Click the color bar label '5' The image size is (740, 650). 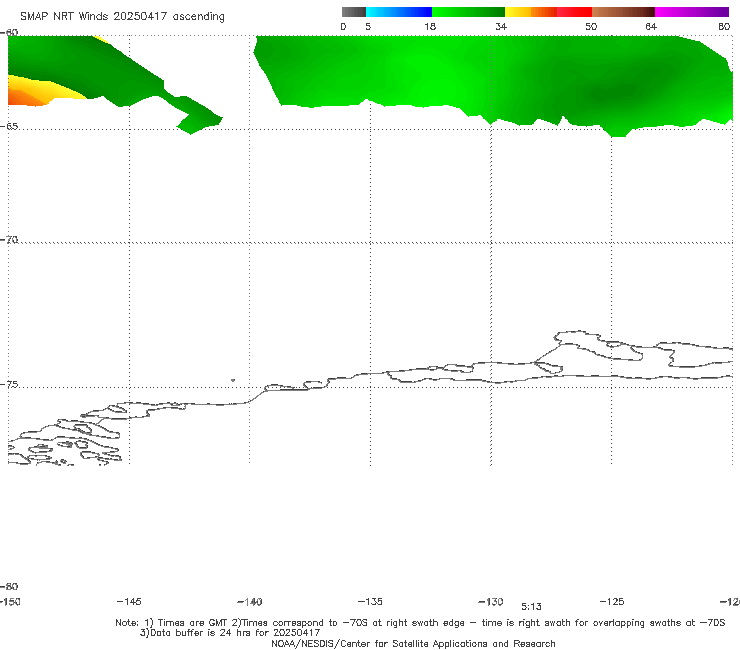tap(368, 27)
